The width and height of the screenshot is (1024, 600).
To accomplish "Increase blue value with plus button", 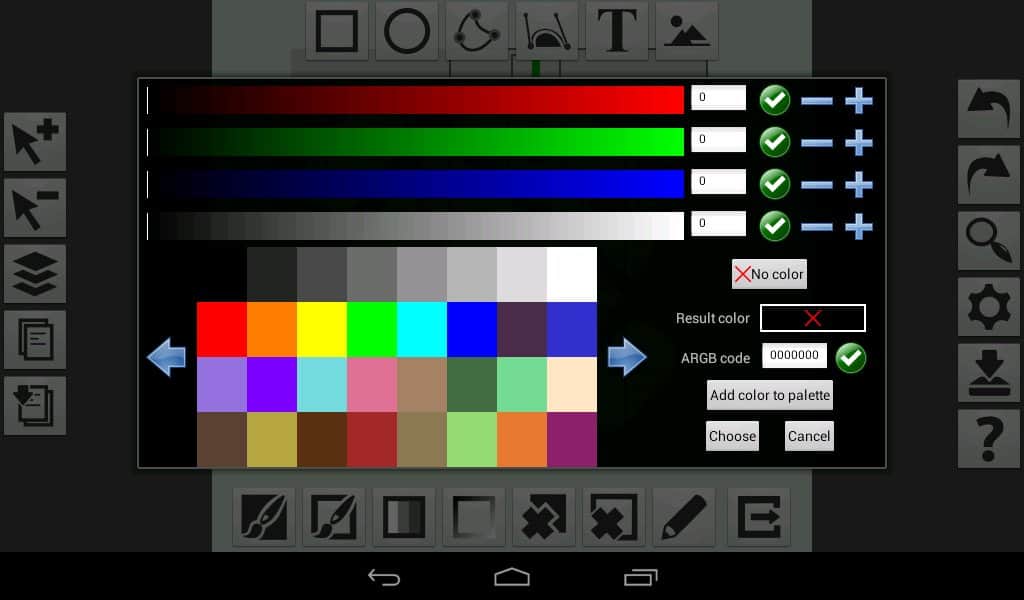I will (858, 185).
